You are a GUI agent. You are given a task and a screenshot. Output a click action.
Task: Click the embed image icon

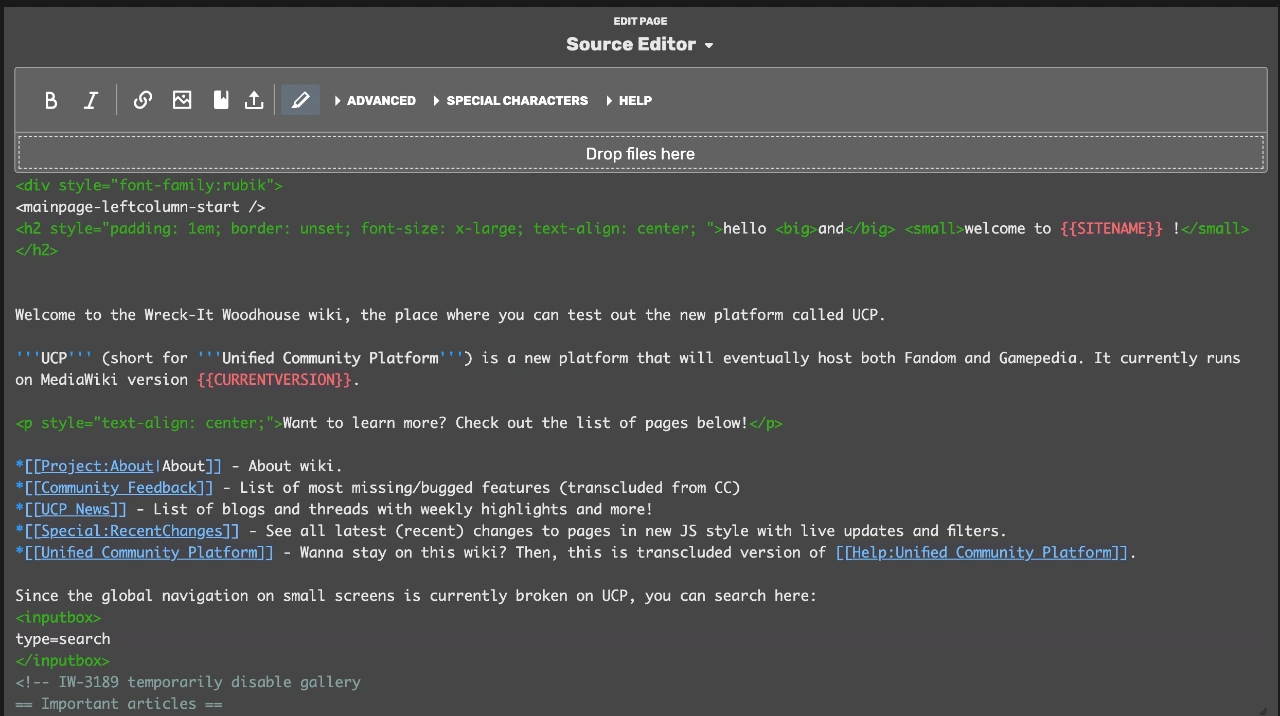point(182,100)
